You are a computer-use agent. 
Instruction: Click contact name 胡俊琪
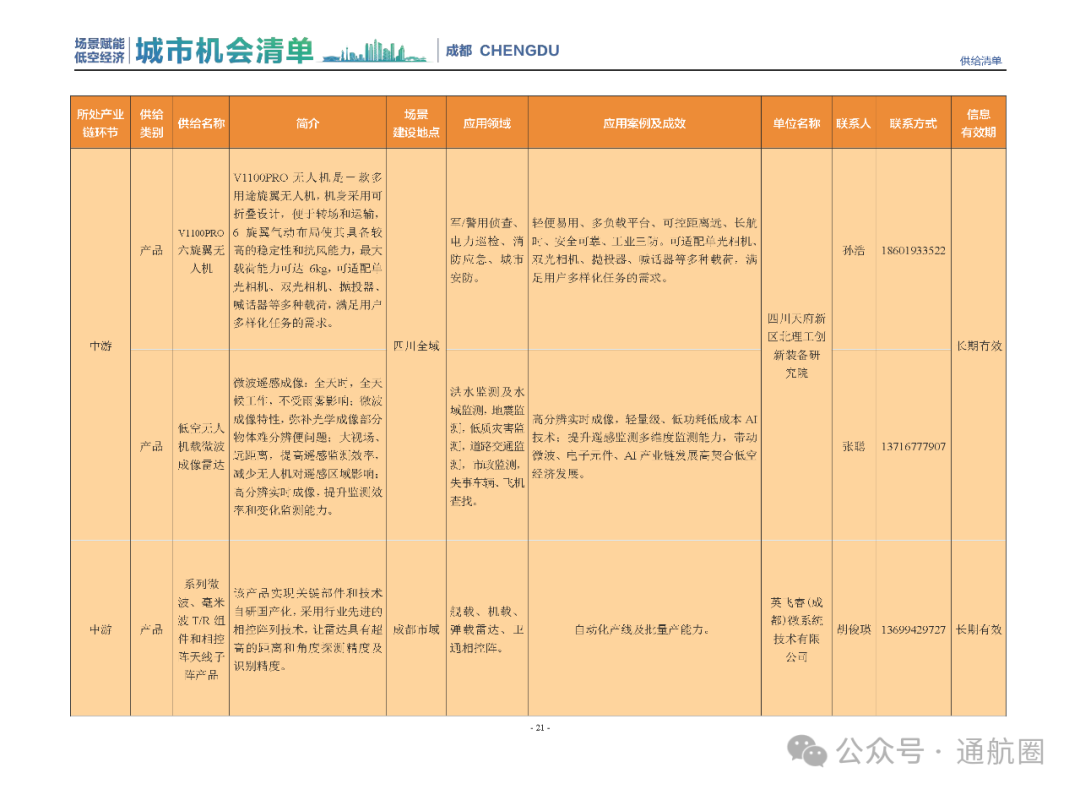(x=853, y=629)
